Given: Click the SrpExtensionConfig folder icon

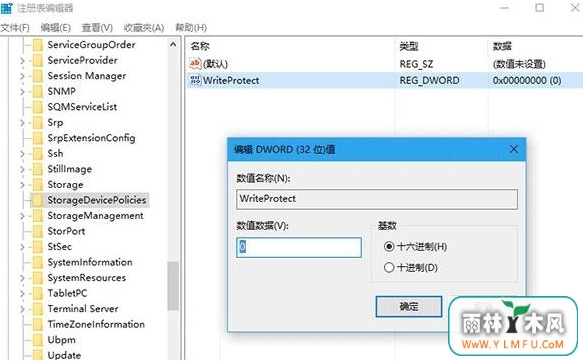Looking at the screenshot, I should (x=38, y=138).
